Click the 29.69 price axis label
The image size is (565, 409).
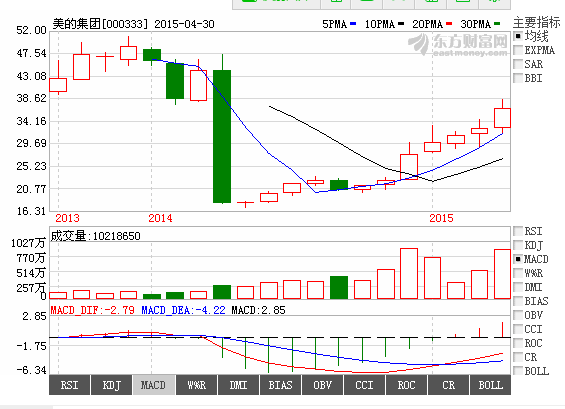(31, 143)
